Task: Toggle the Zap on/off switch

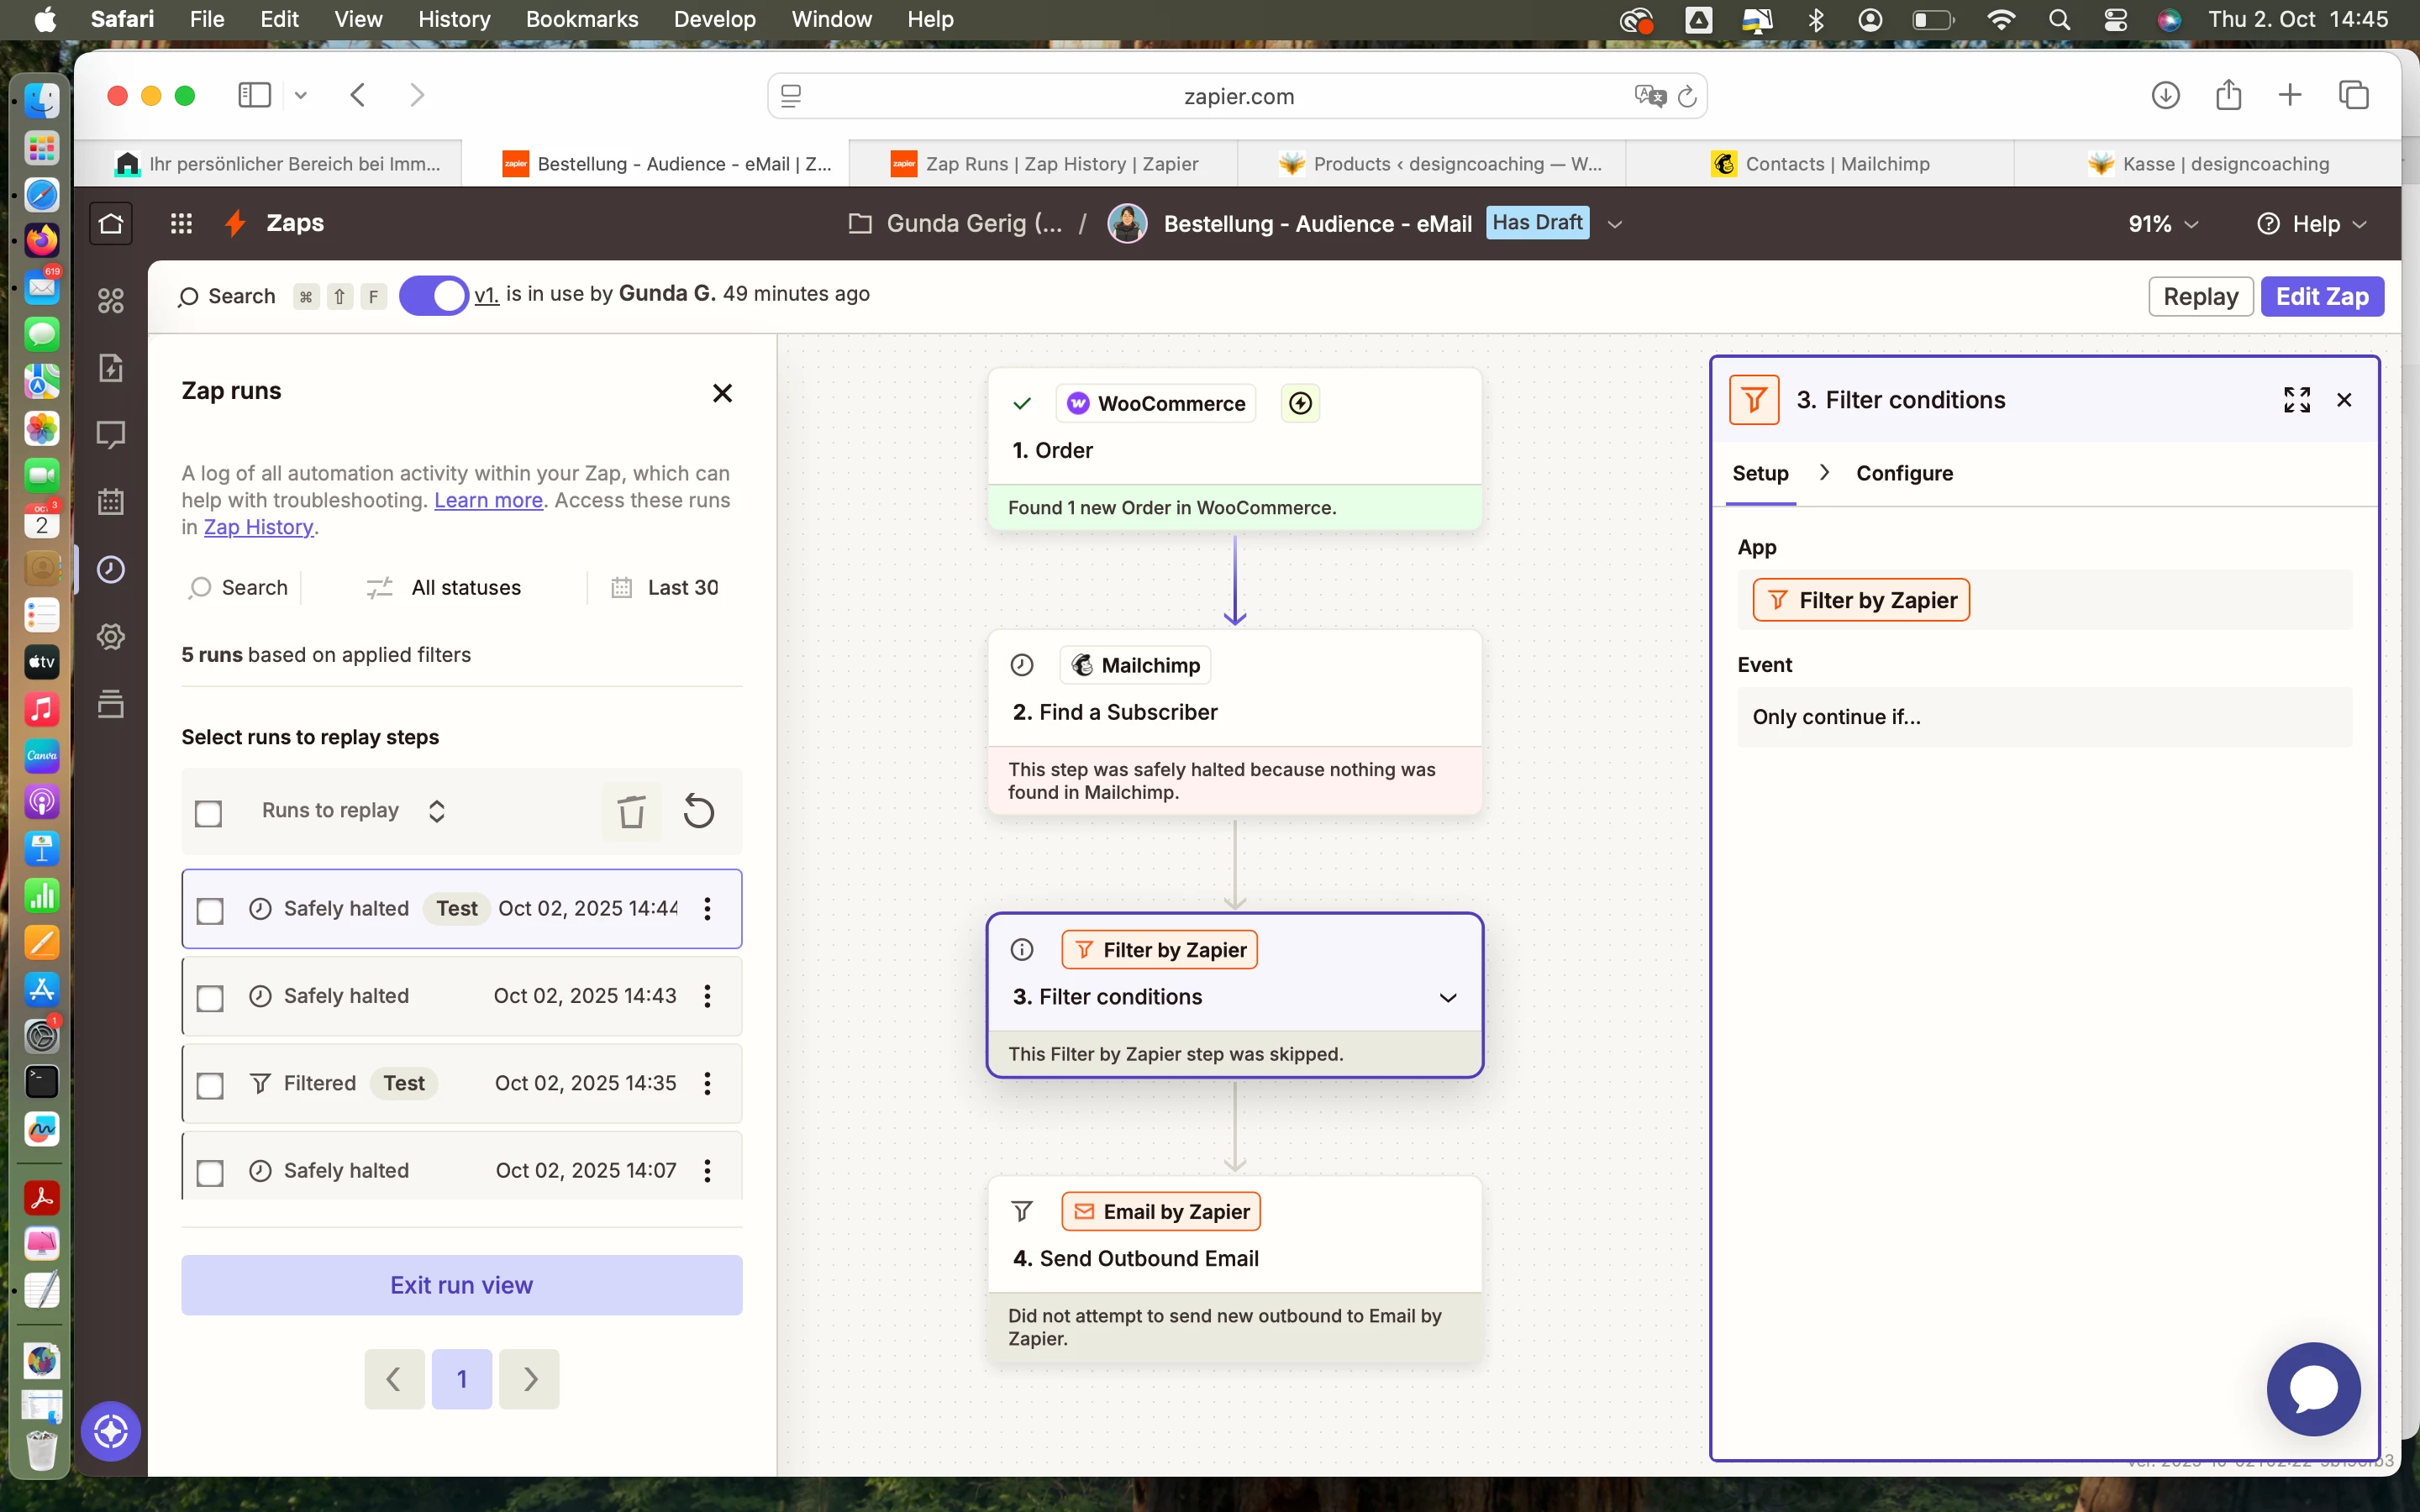Action: tap(434, 296)
